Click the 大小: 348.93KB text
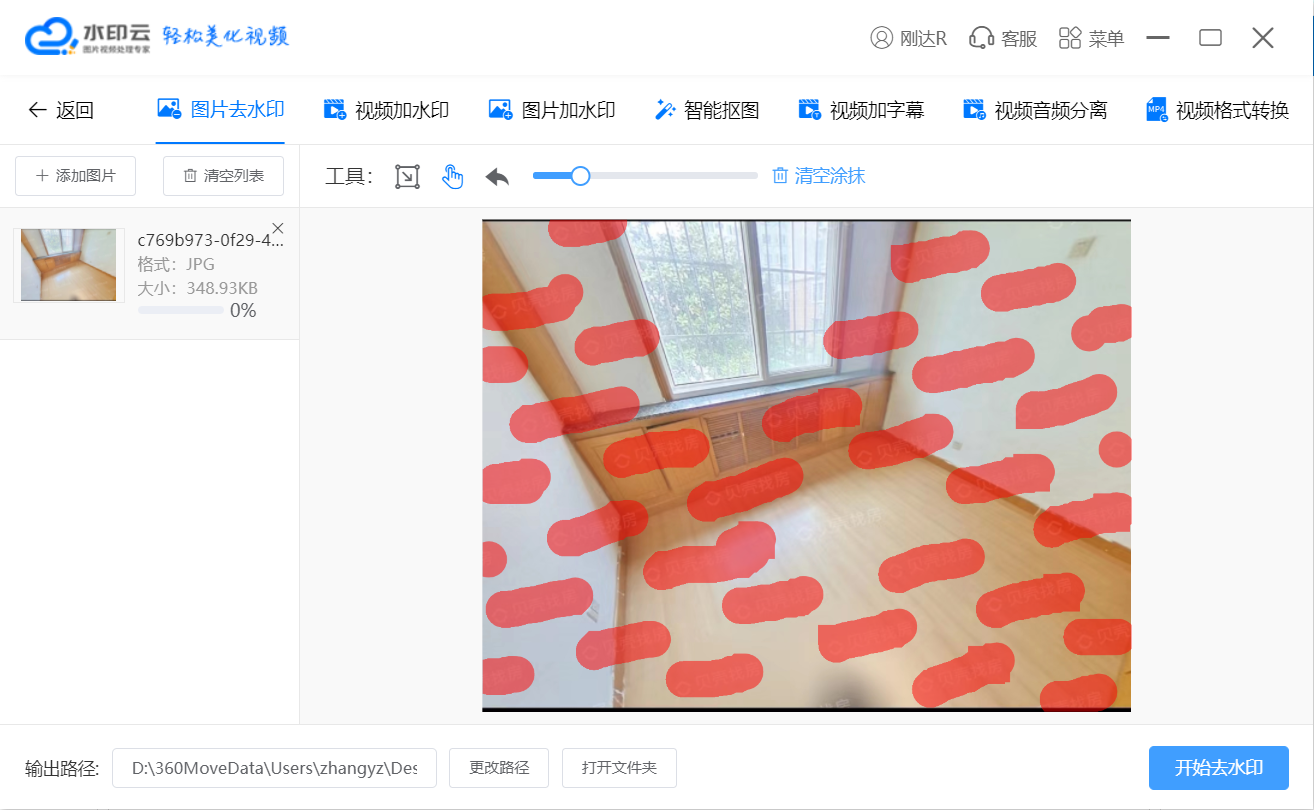The width and height of the screenshot is (1314, 810). coord(198,288)
